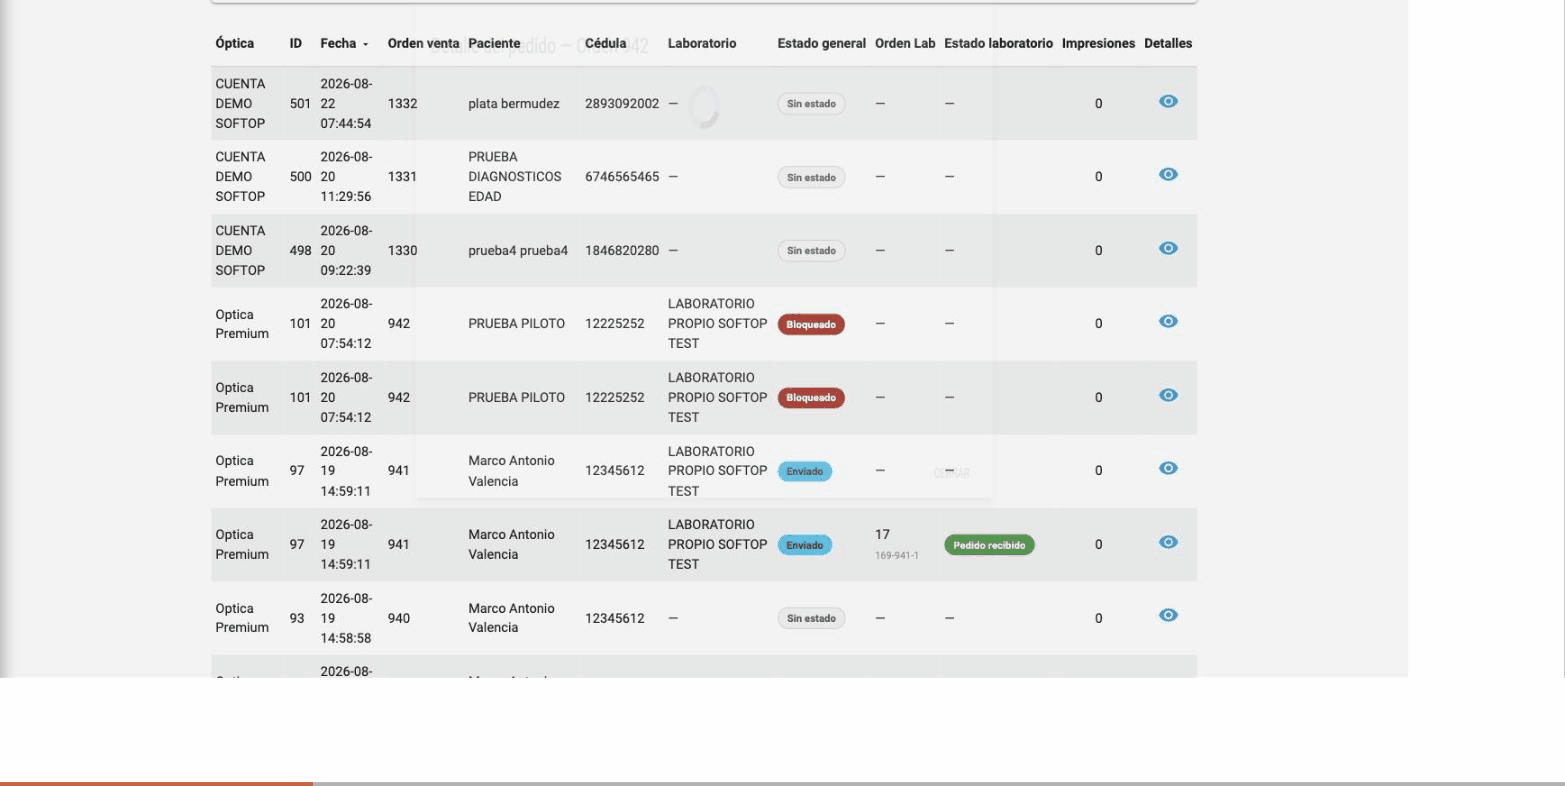
Task: Click date 2026-08-19 14:58:58
Action: (346, 618)
